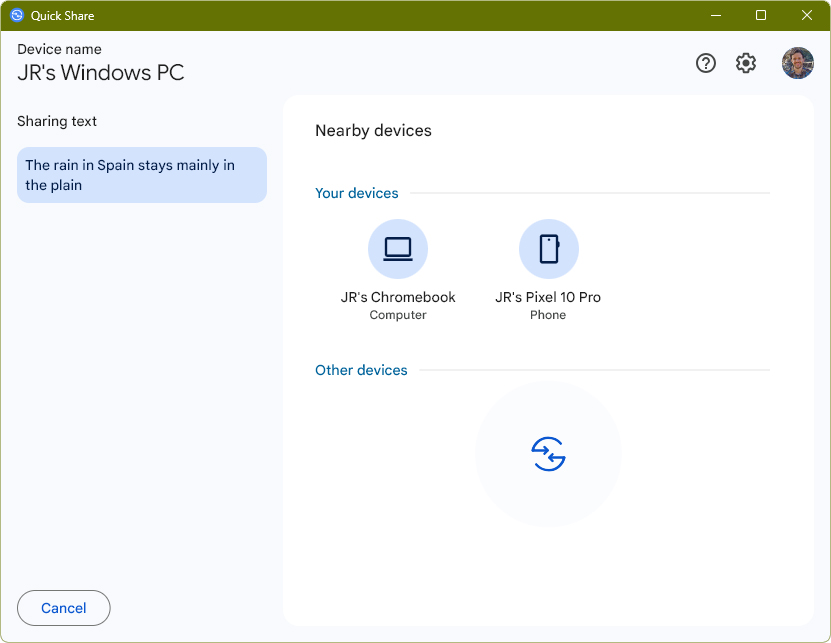The width and height of the screenshot is (831, 643).
Task: Click the Sharing text section label
Action: tap(57, 121)
